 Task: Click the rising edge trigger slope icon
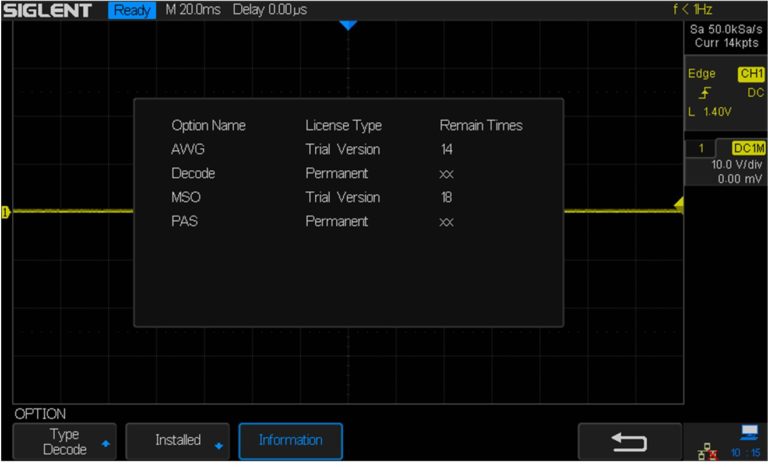[x=706, y=92]
